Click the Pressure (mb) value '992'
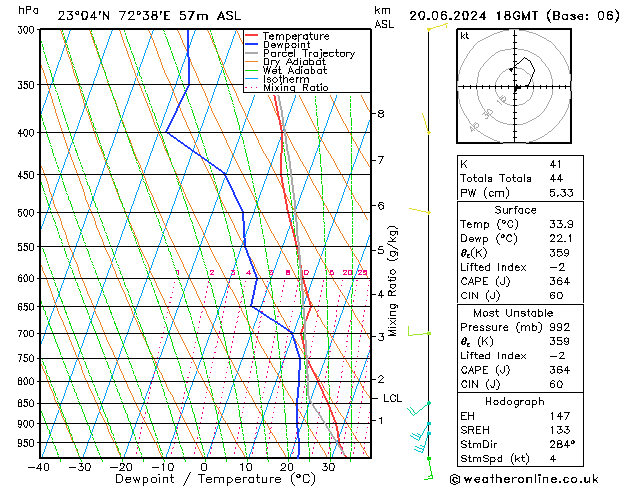This screenshot has width=629, height=486. 560,327
